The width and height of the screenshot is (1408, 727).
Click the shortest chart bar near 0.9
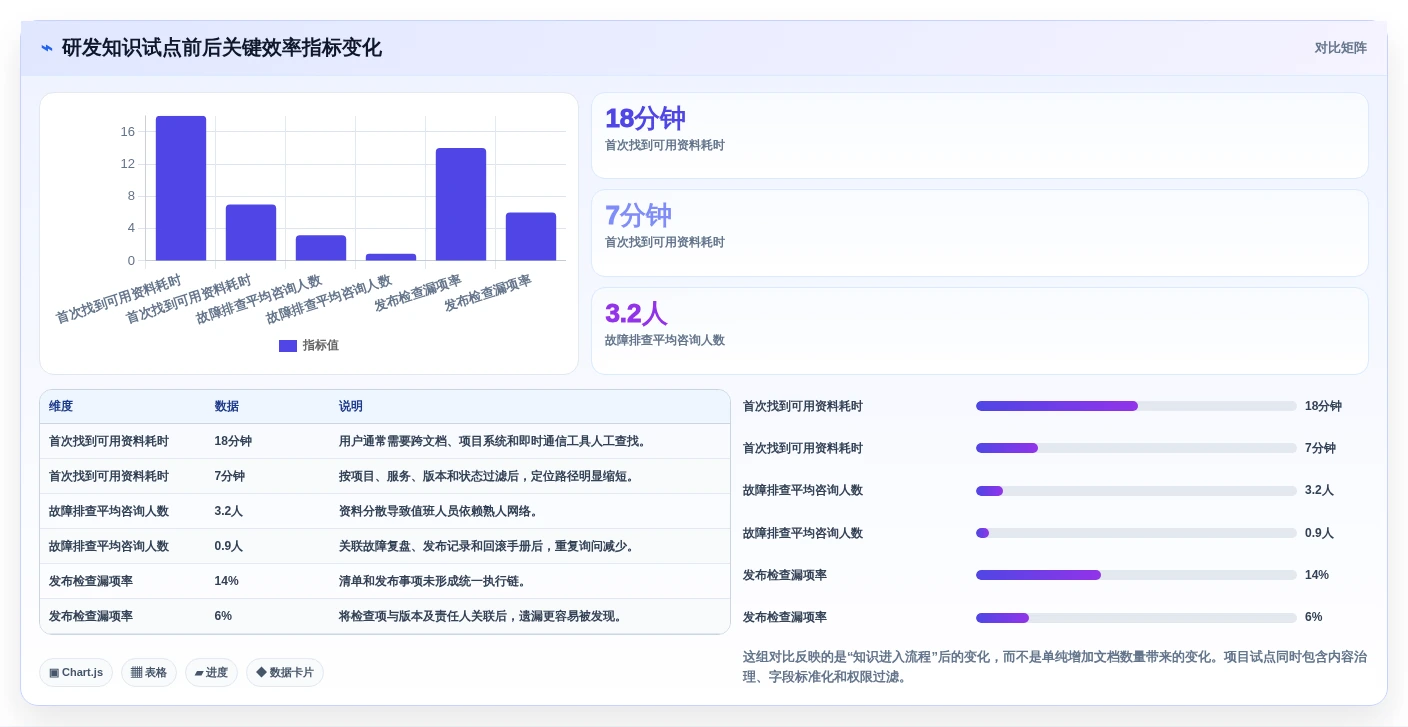[391, 257]
